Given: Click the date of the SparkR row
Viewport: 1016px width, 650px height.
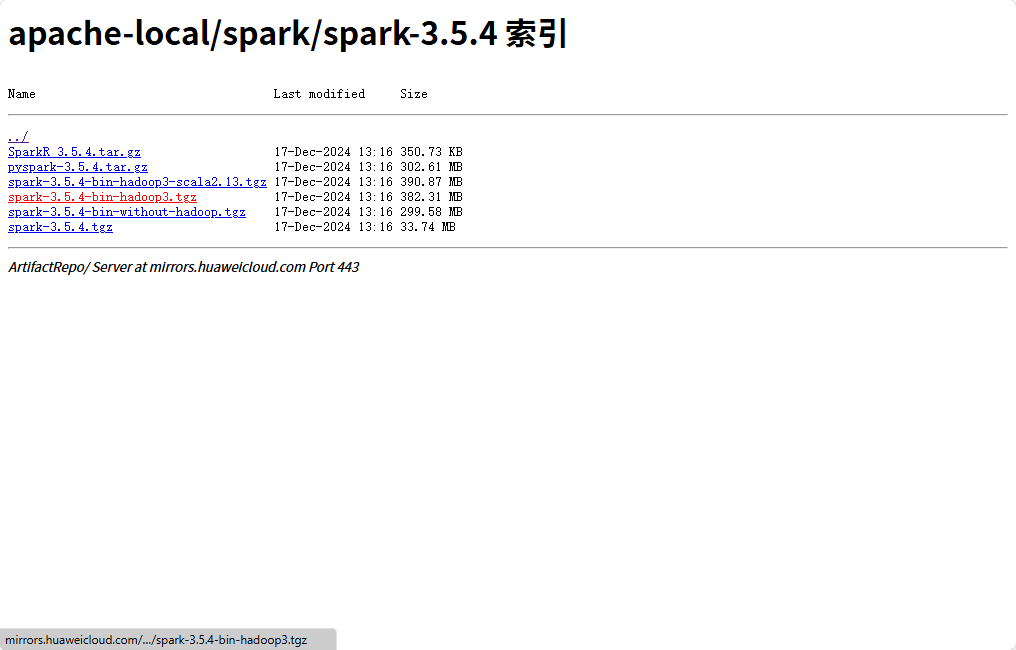Looking at the screenshot, I should point(333,152).
